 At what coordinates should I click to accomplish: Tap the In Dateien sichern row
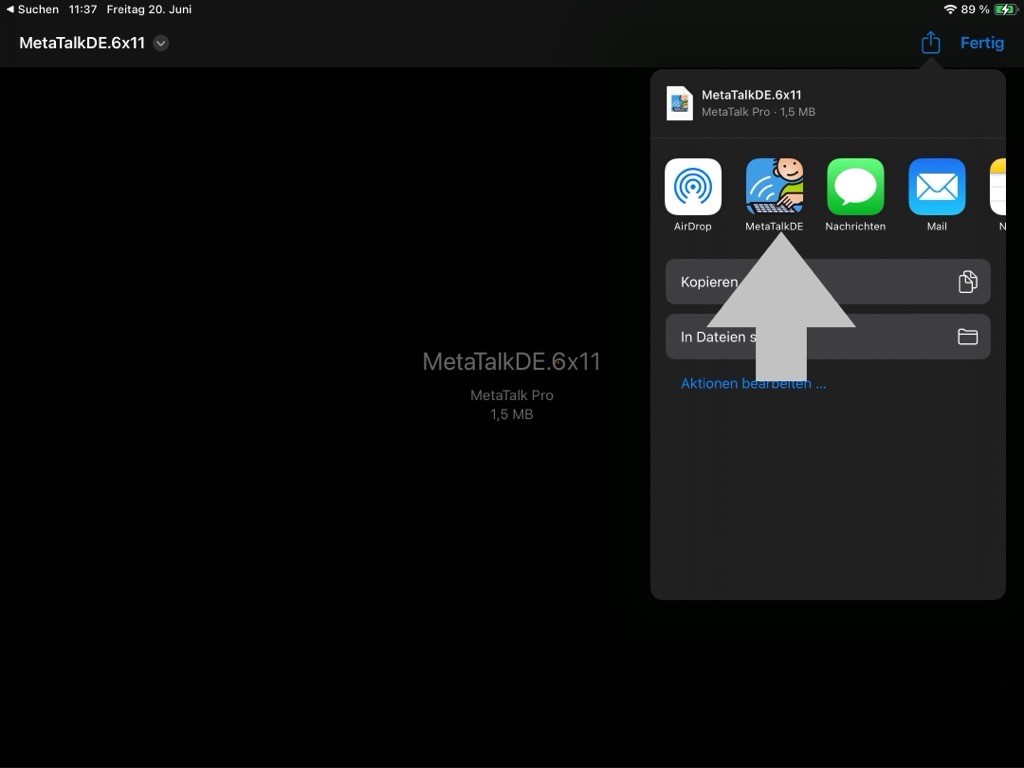[827, 336]
